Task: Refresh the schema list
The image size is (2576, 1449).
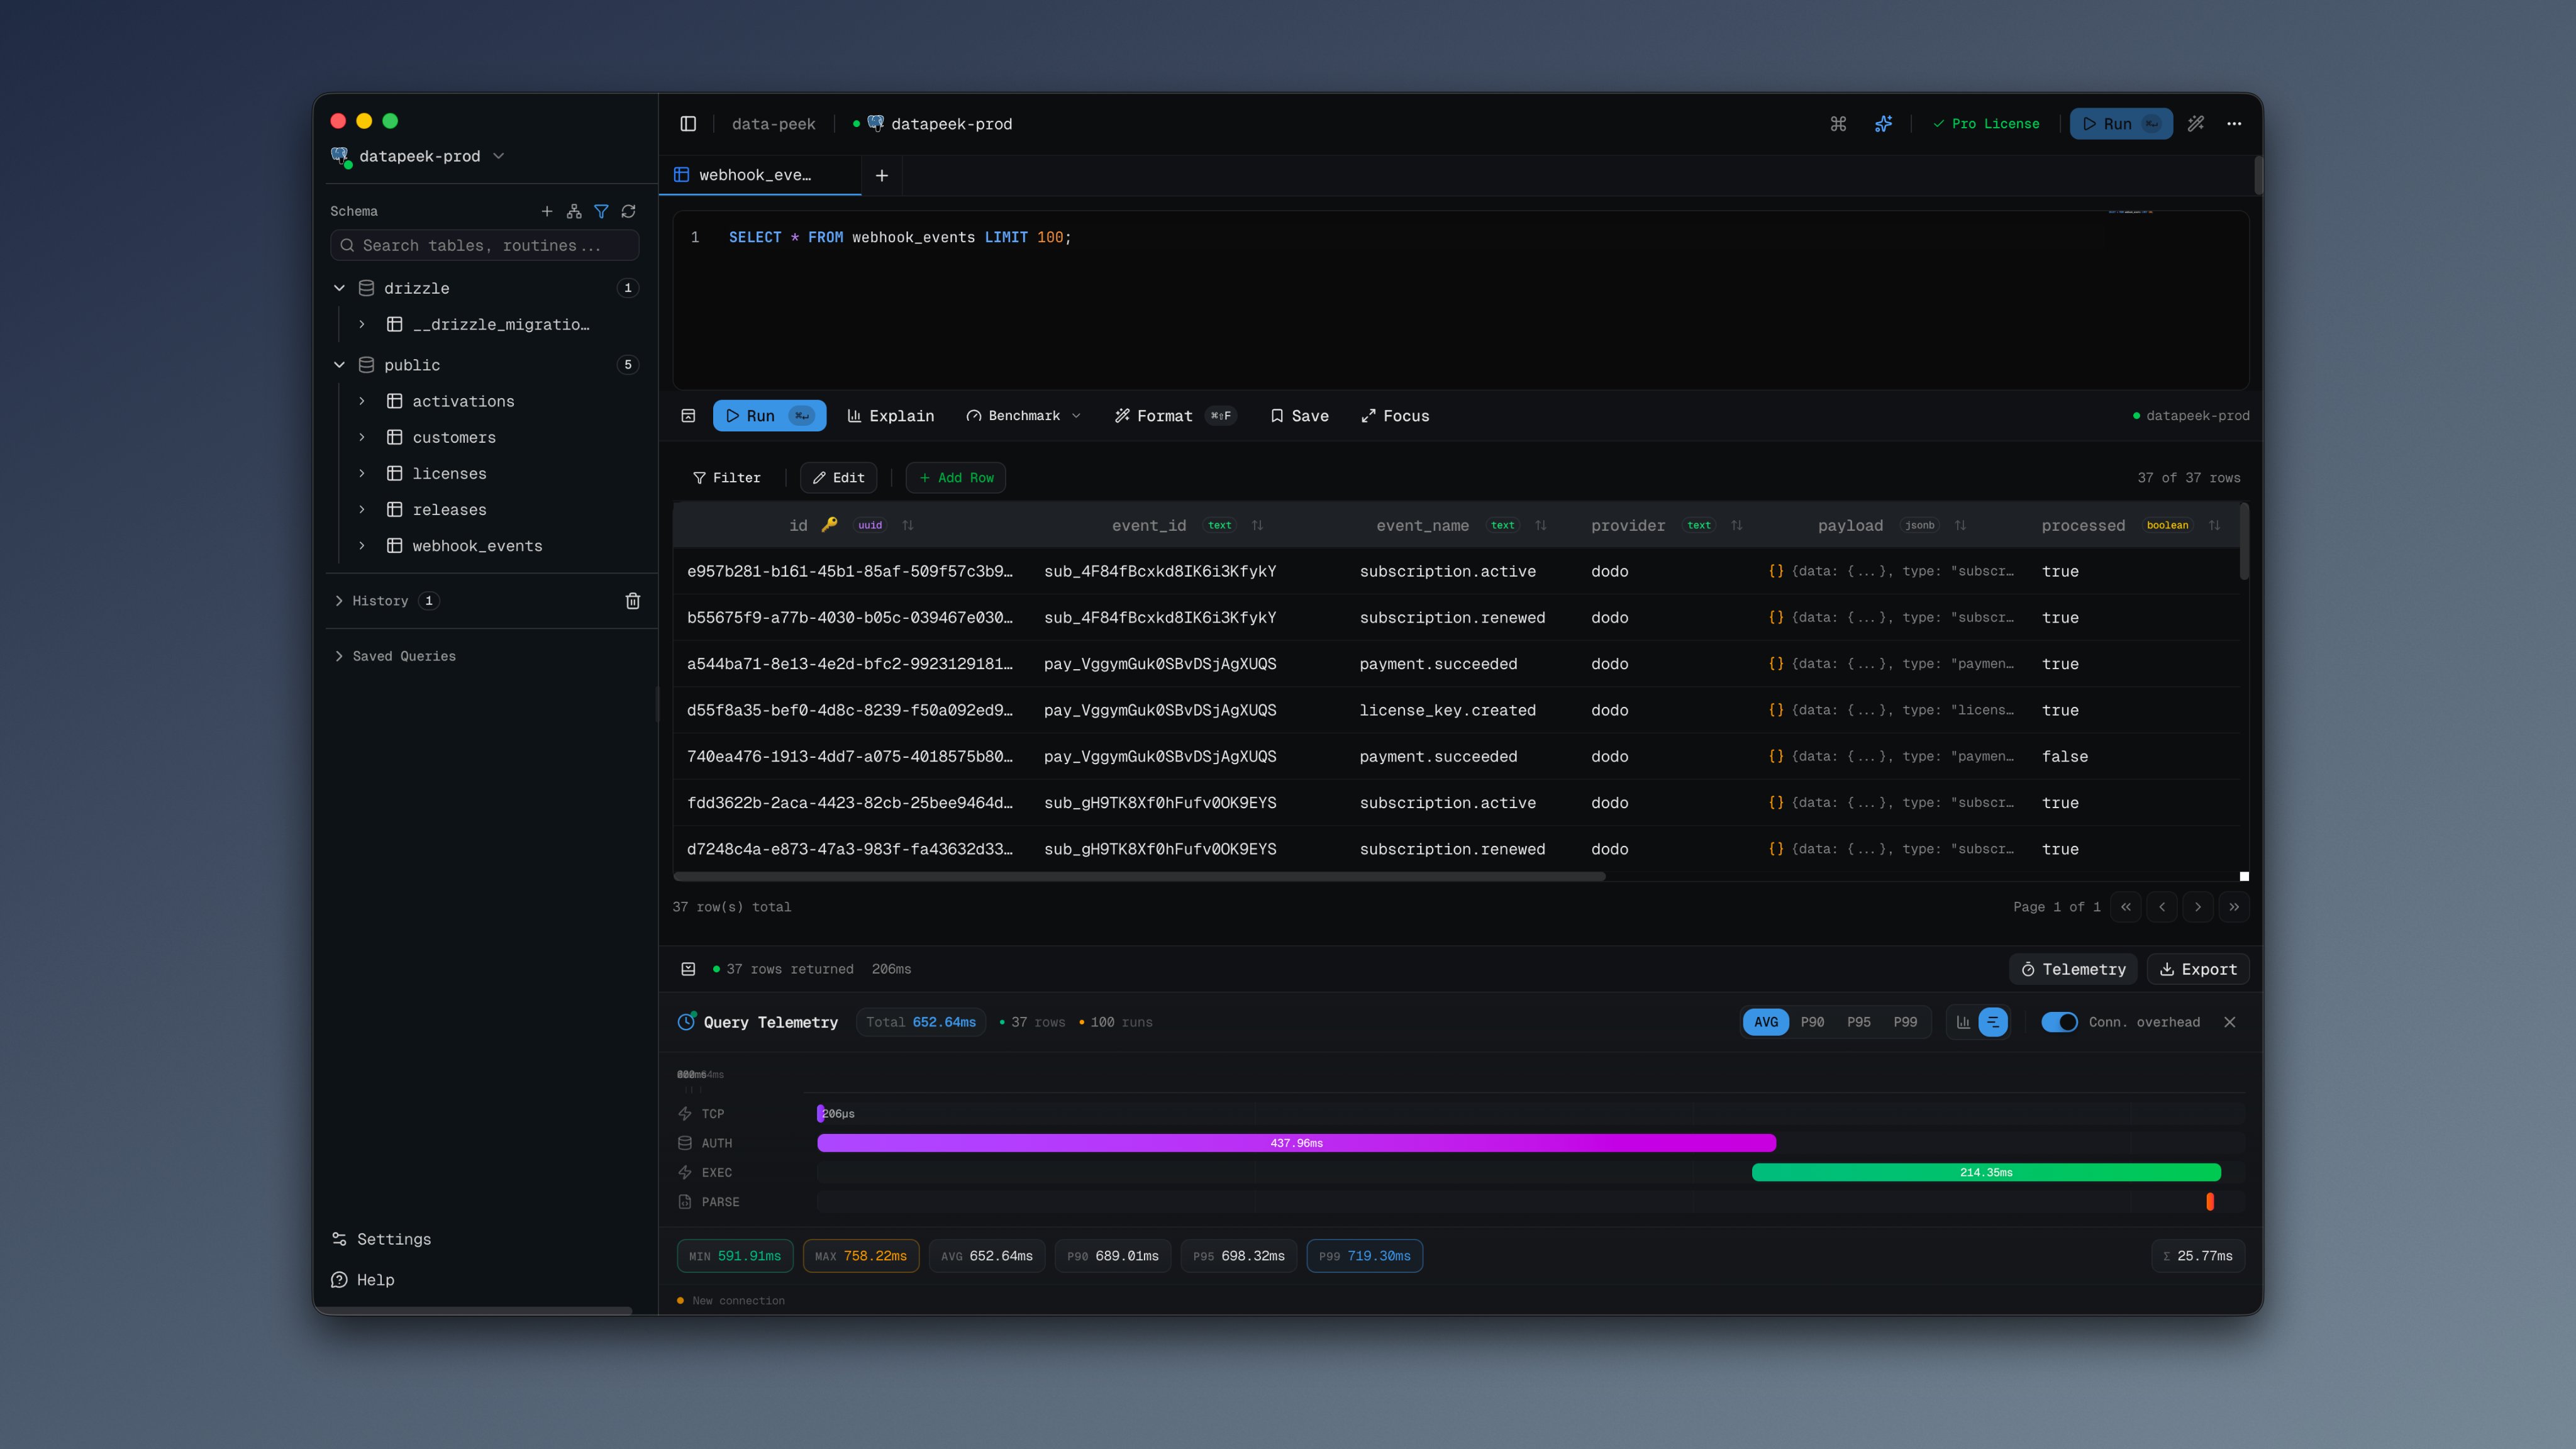Action: coord(628,211)
